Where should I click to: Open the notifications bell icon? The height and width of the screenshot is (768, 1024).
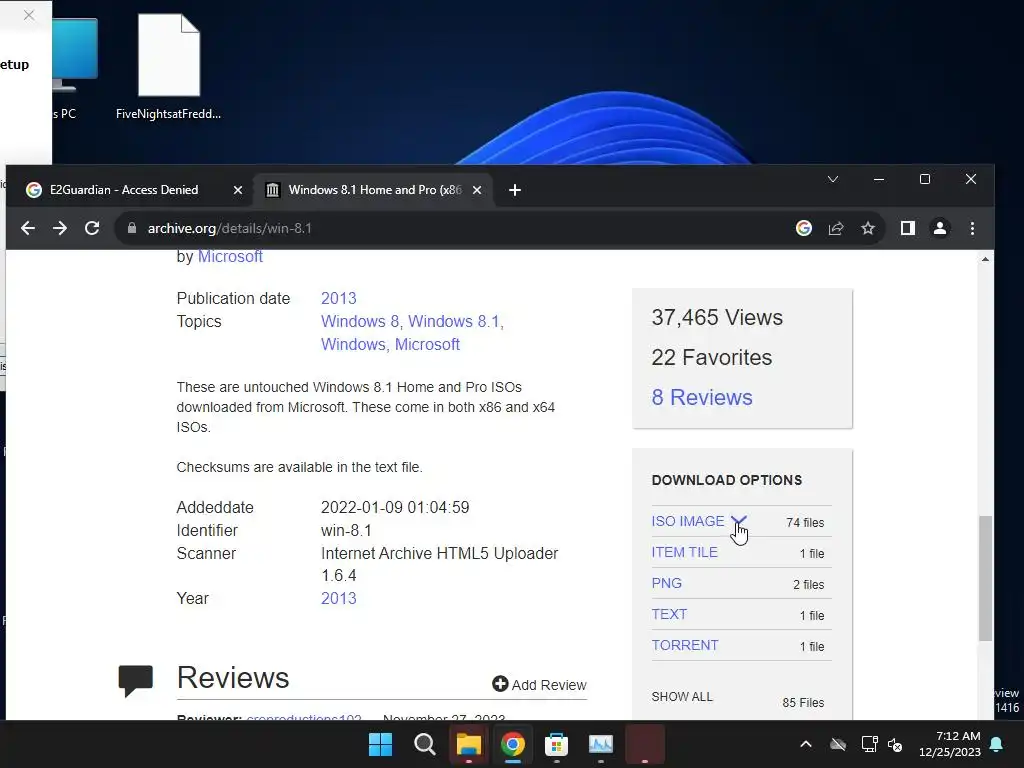(997, 744)
